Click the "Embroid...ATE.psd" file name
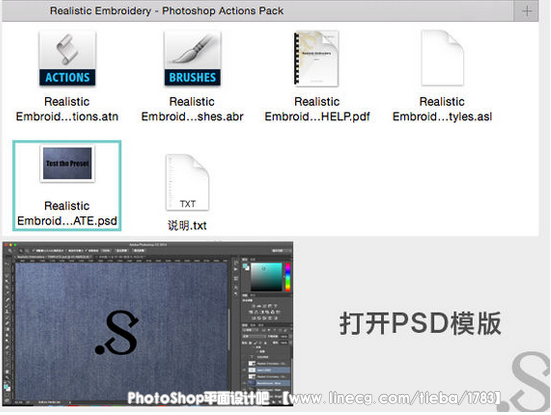 [67, 221]
